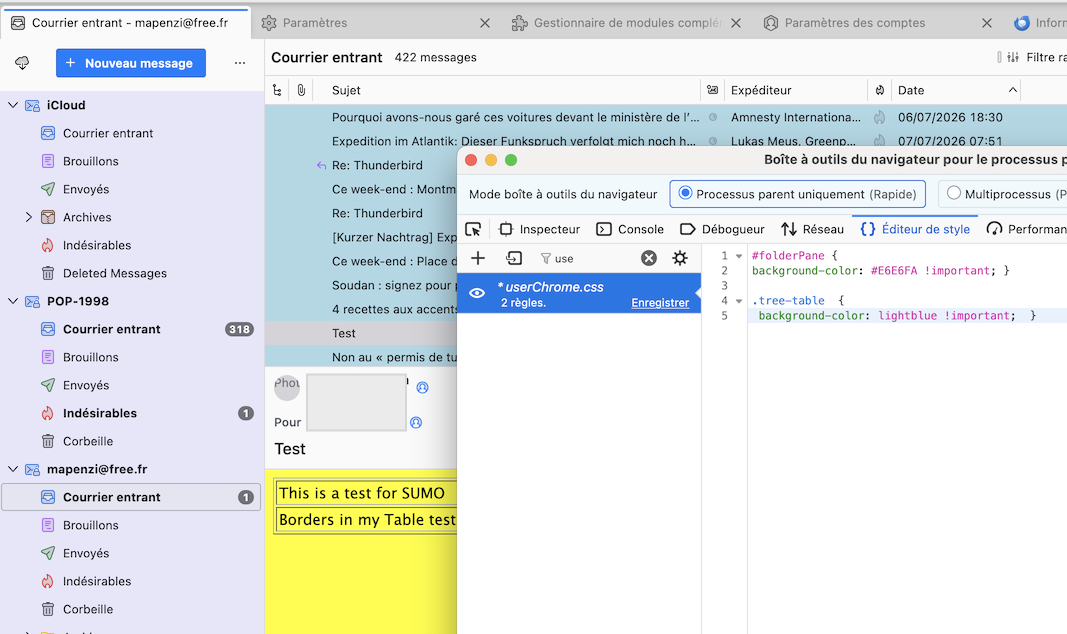
Task: Clear the style sheet filter field
Action: [649, 258]
